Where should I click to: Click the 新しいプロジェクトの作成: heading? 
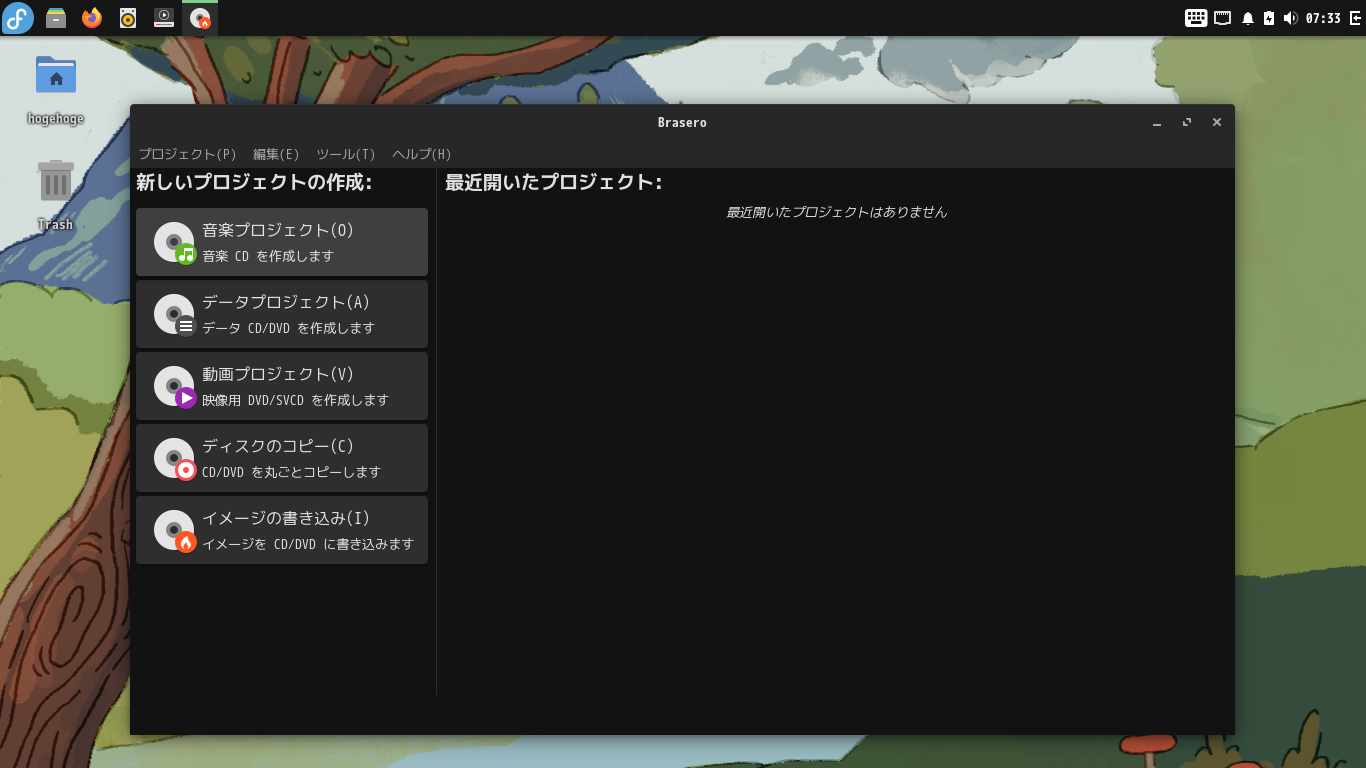(254, 182)
